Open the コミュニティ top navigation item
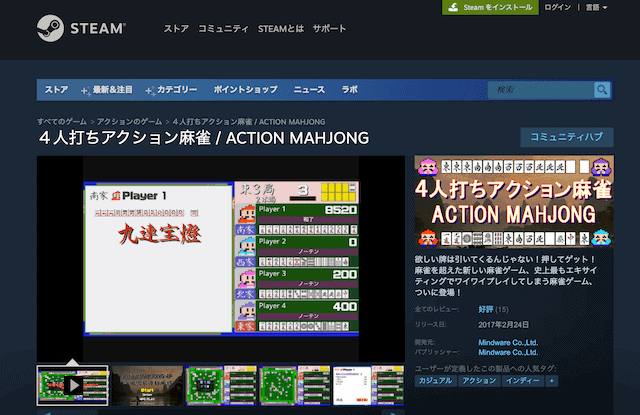640x415 pixels. [223, 29]
